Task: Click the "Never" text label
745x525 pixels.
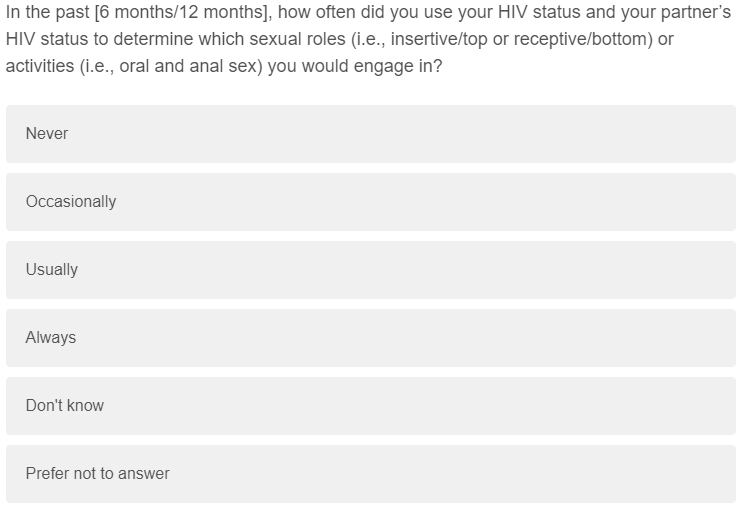Action: click(x=47, y=134)
